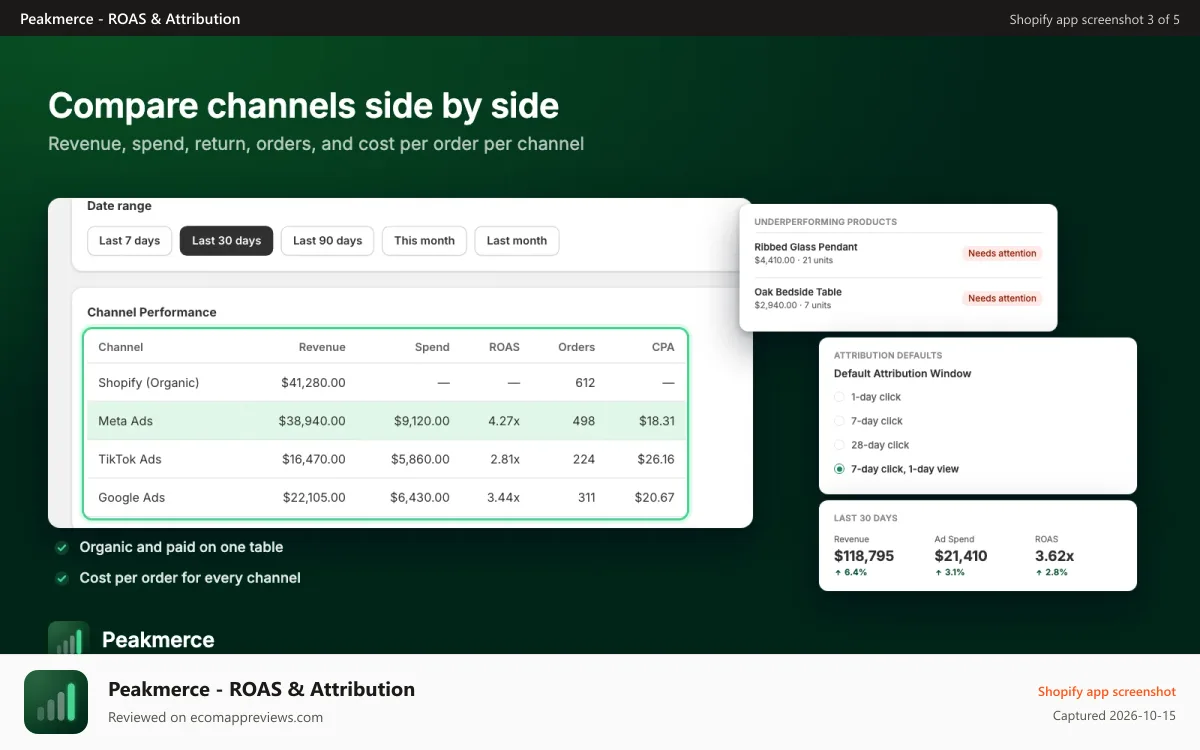Click the 612 orders value

[585, 383]
